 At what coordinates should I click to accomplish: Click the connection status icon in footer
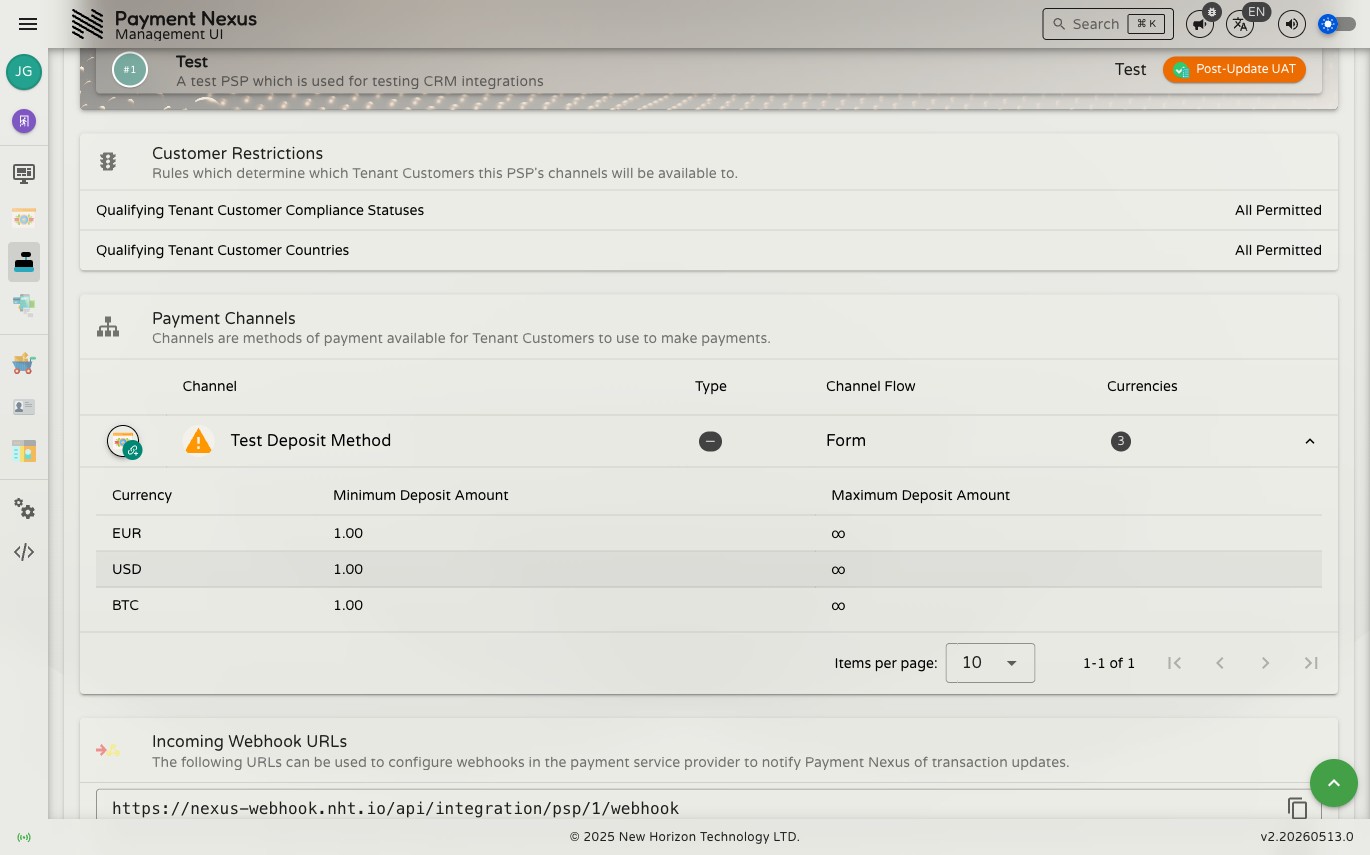[x=24, y=837]
